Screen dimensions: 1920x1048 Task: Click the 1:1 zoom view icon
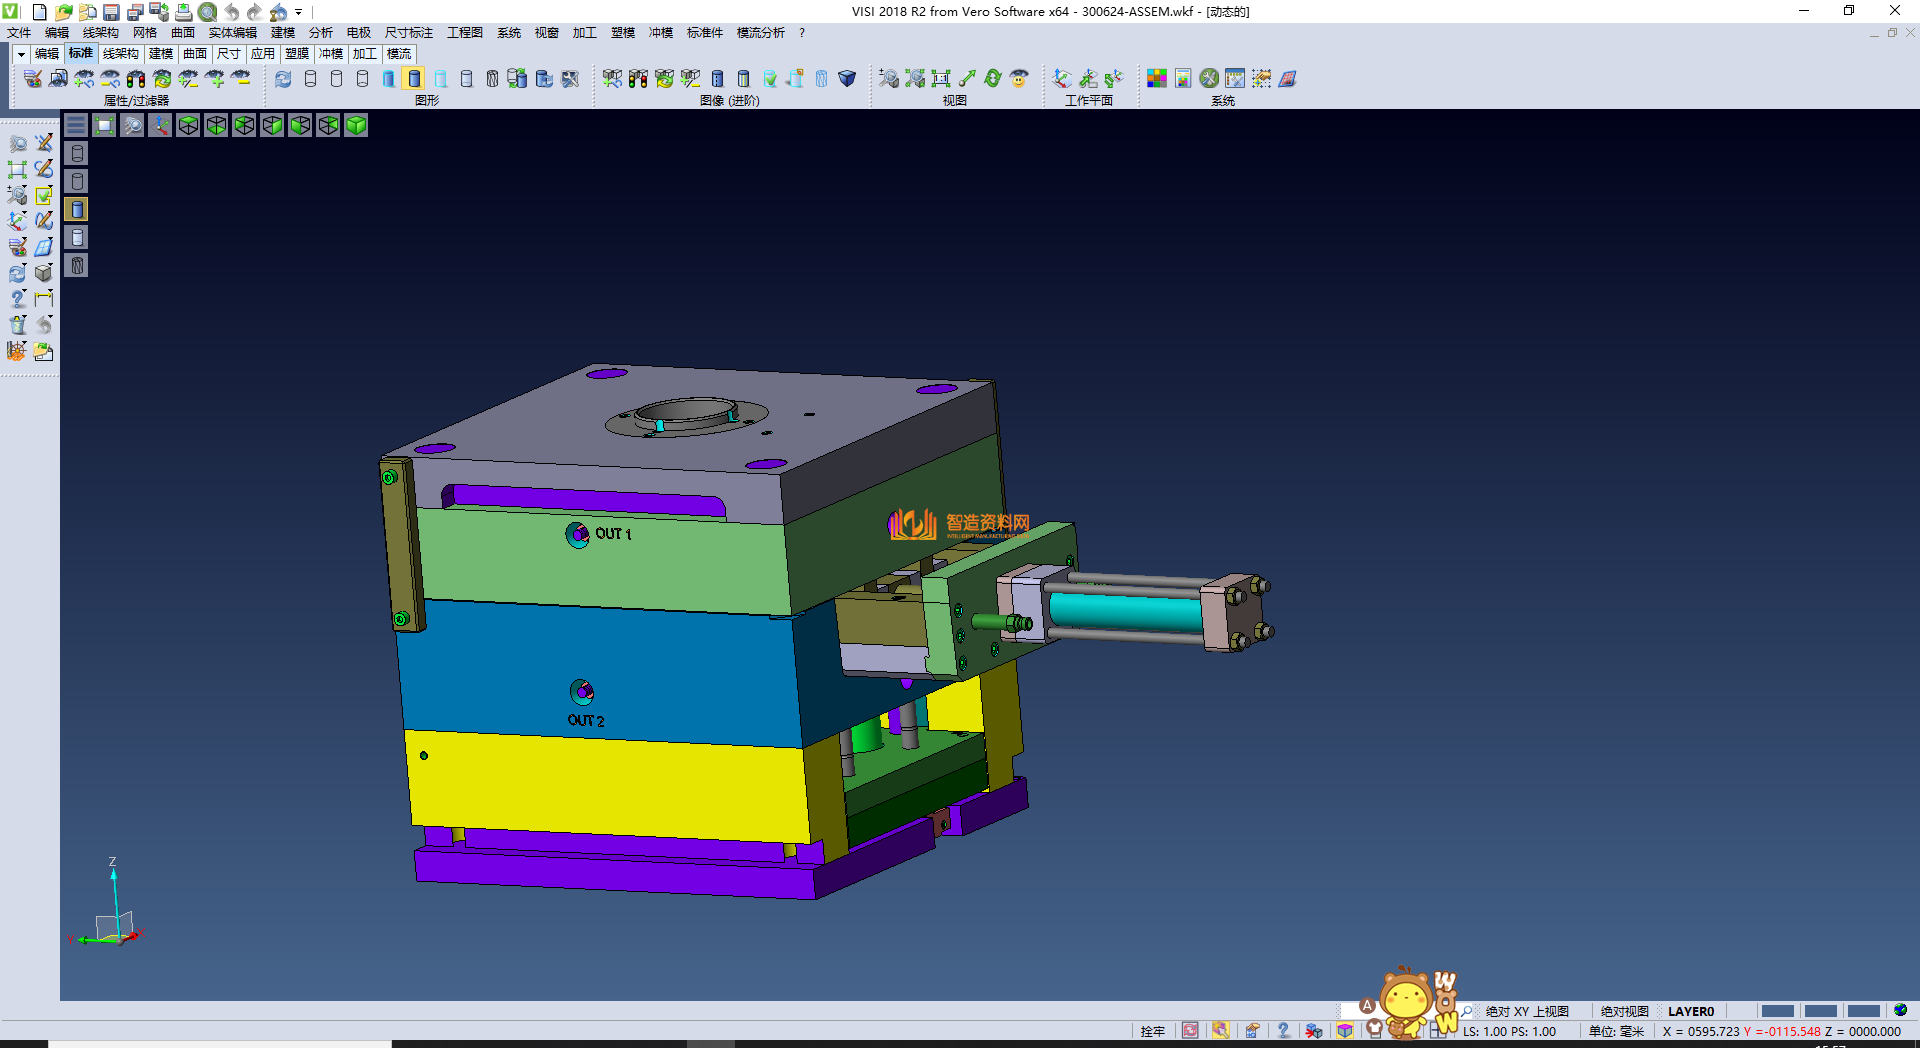(x=941, y=79)
